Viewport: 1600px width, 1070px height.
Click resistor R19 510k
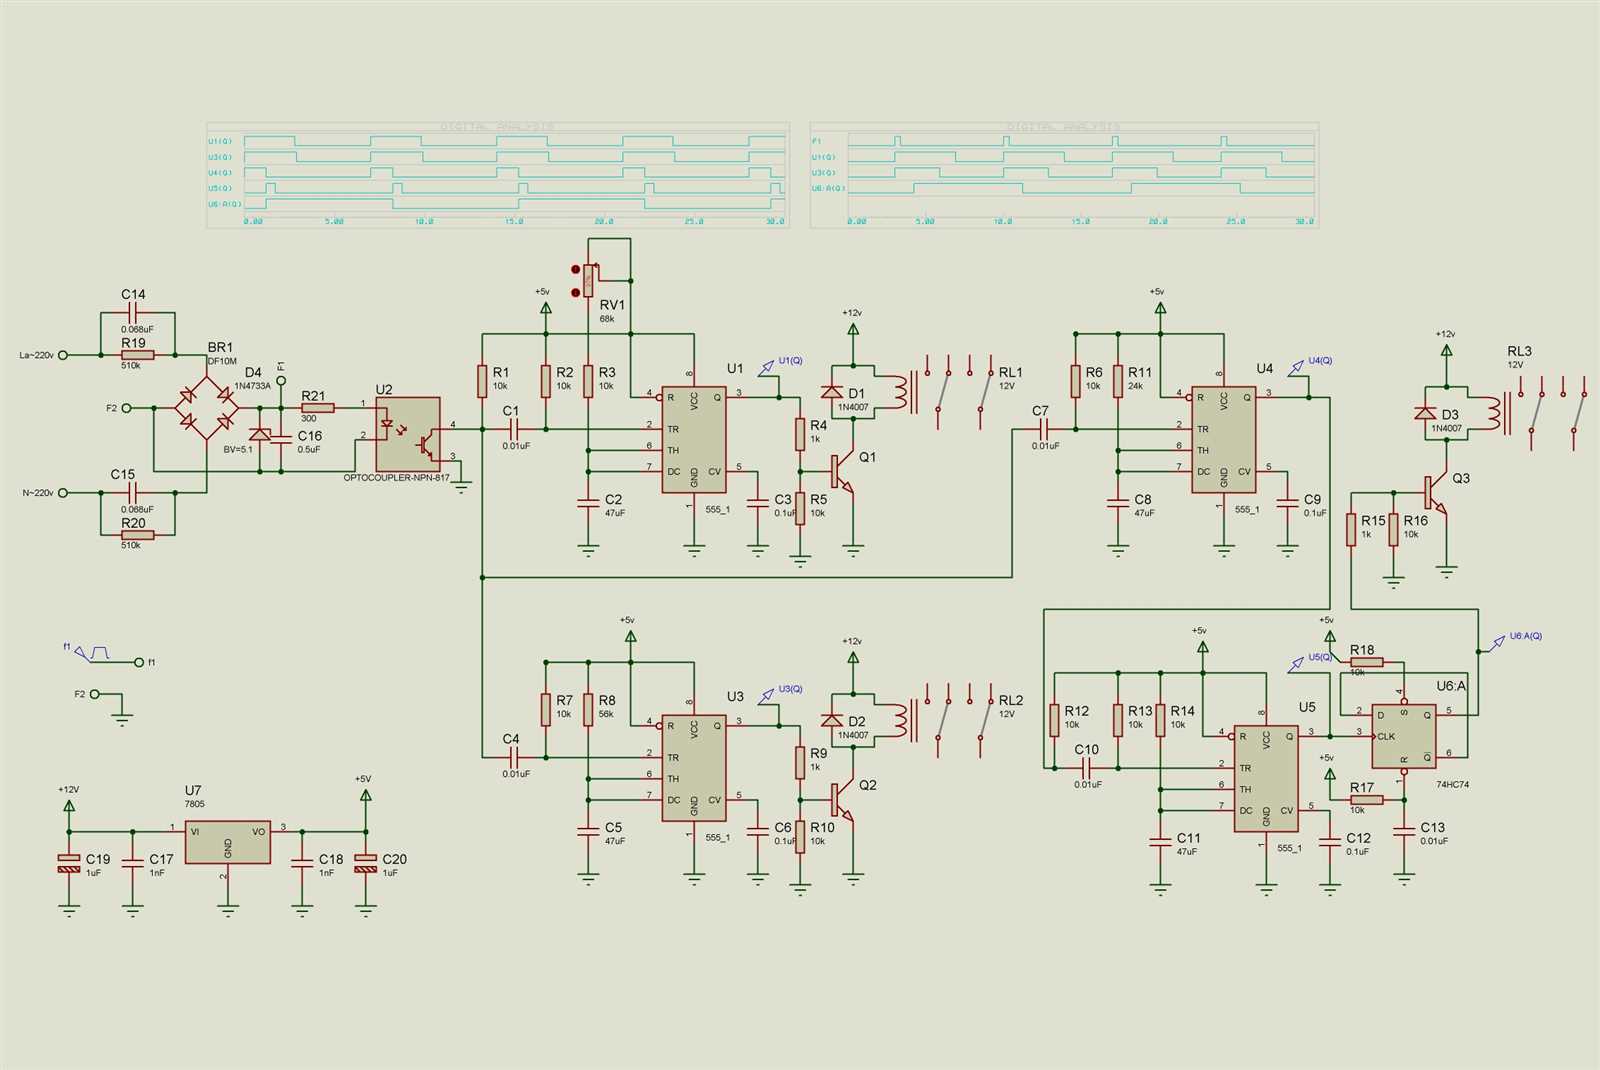pos(137,355)
